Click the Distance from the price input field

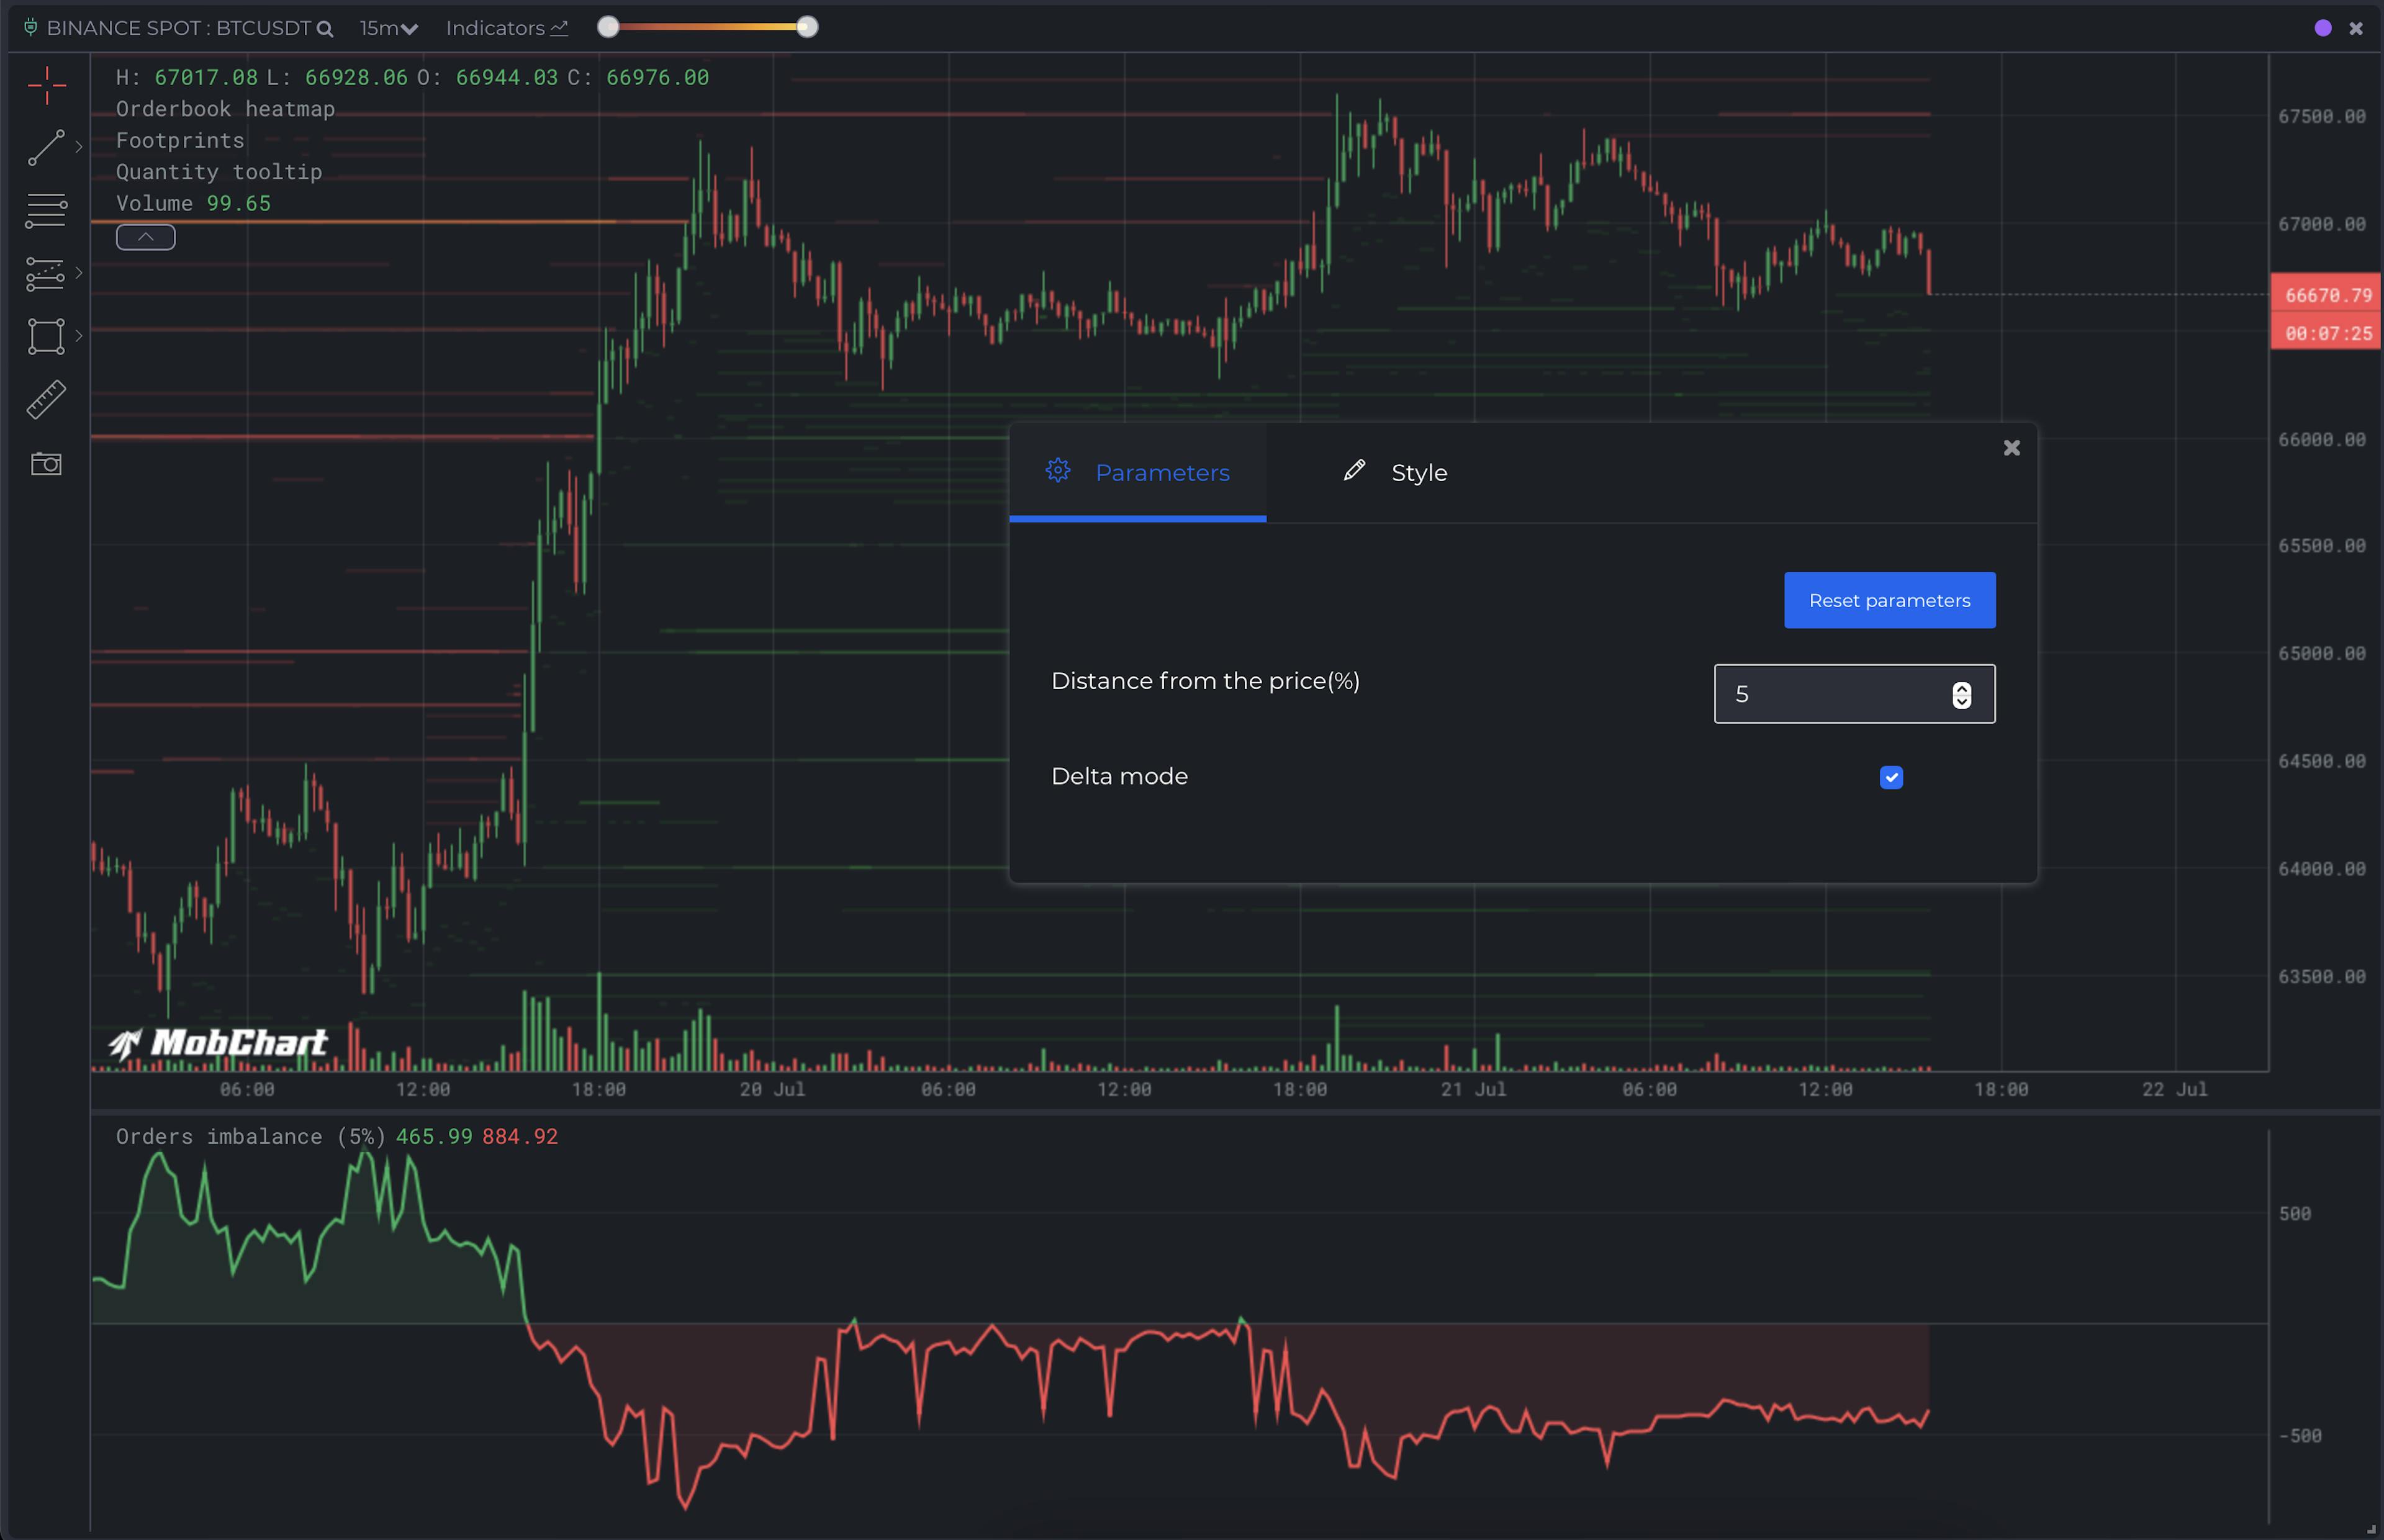[1830, 694]
